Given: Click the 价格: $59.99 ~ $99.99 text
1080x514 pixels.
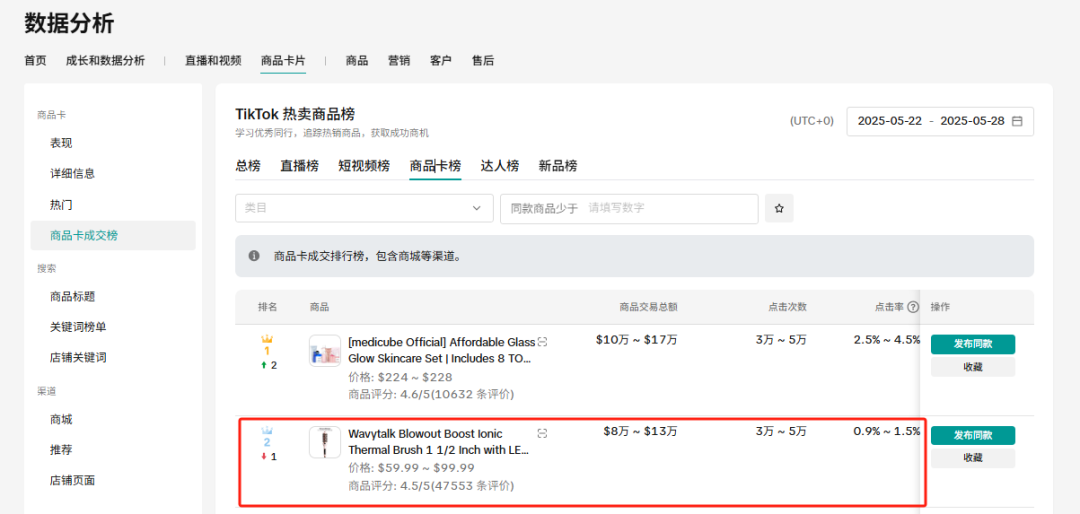Looking at the screenshot, I should point(411,469).
